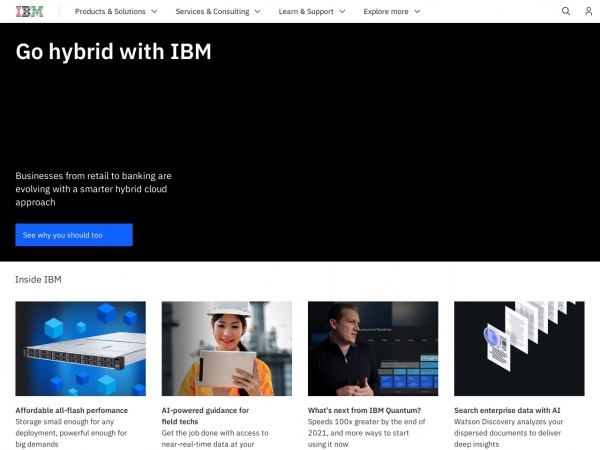Open Learn & Support menu
Viewport: 600px width, 450px height.
[x=312, y=11]
